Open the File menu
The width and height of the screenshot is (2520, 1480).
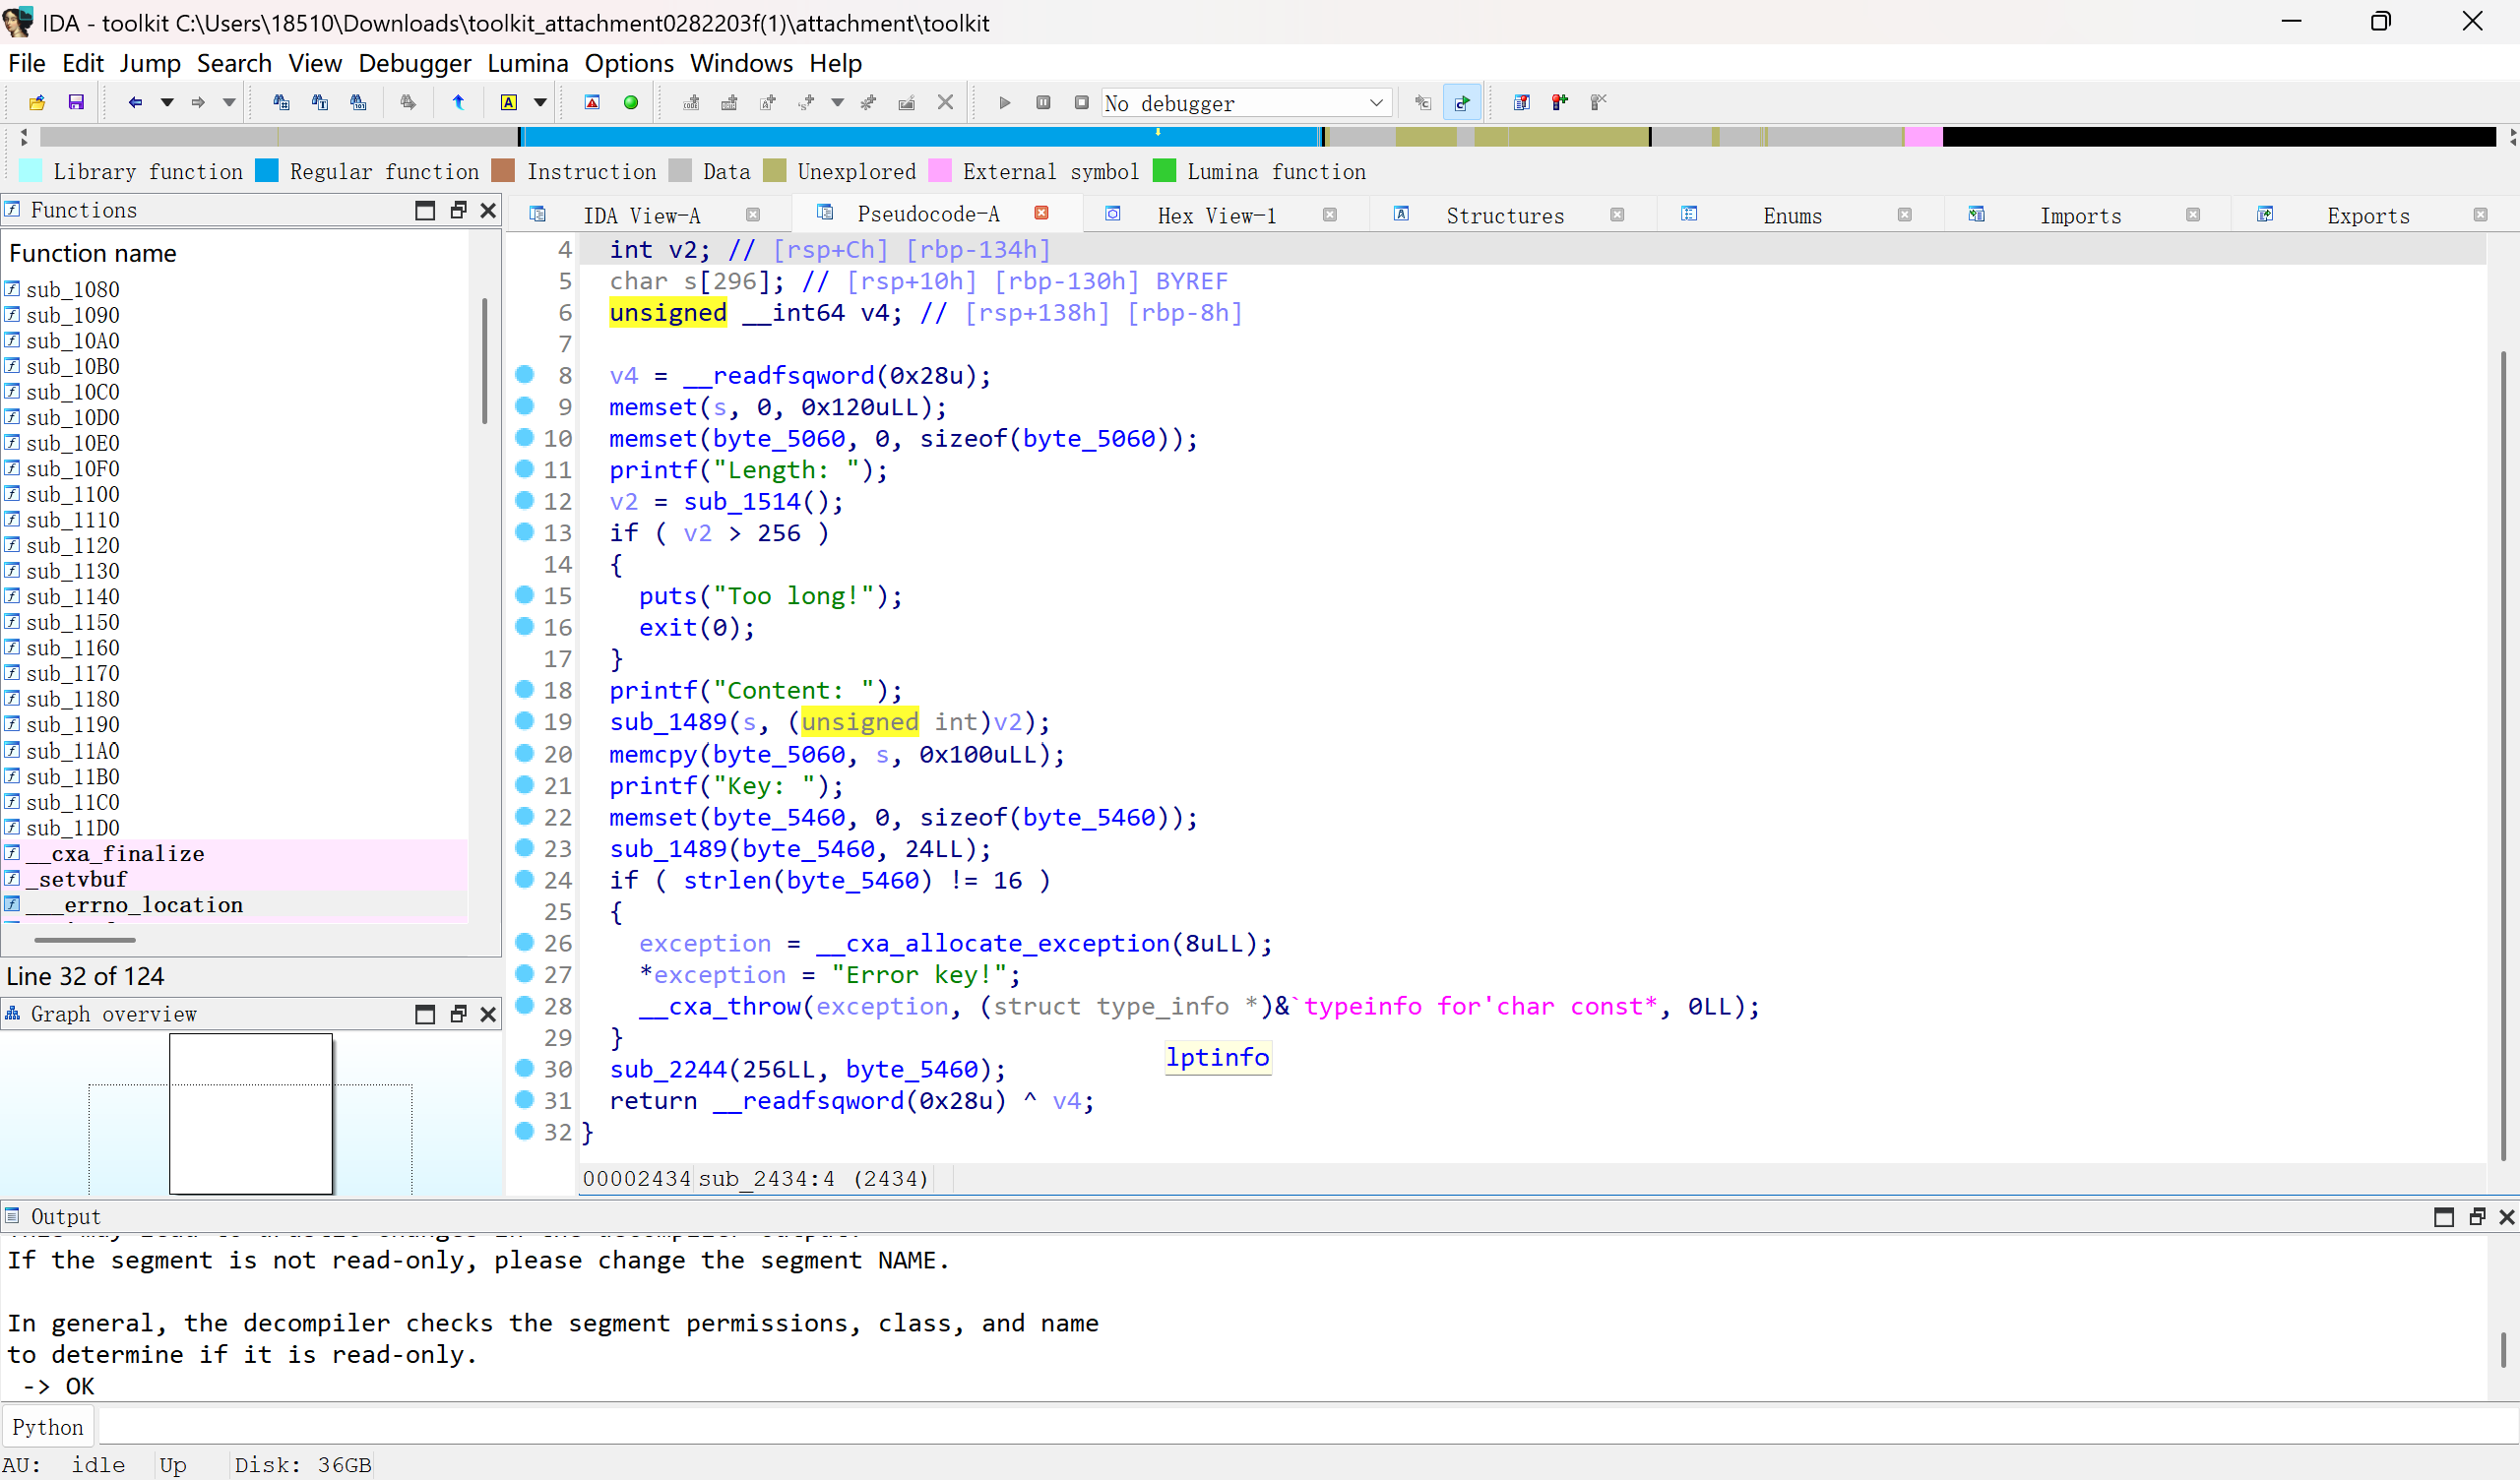27,63
